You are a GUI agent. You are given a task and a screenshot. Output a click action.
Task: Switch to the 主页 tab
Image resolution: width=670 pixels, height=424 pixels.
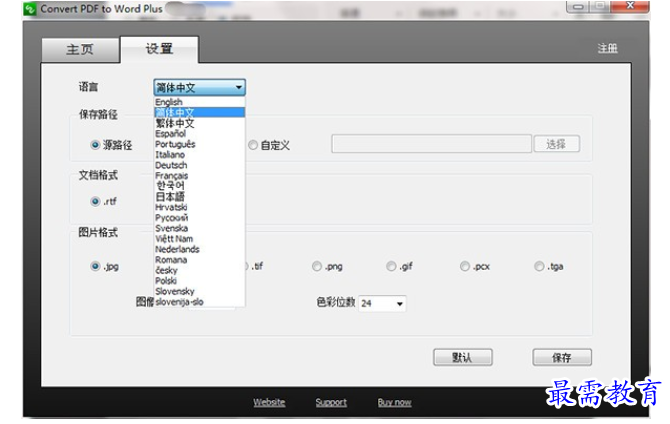(80, 50)
